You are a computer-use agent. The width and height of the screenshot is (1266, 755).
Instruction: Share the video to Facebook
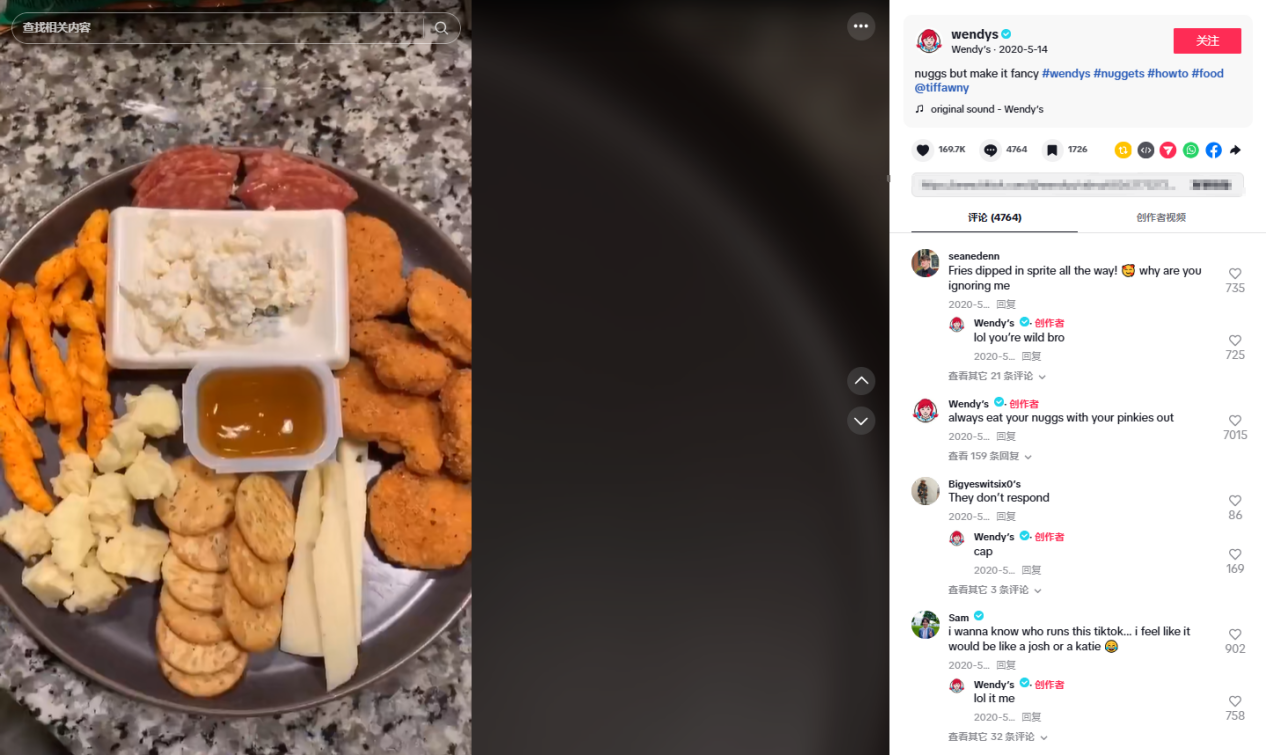pyautogui.click(x=1213, y=150)
